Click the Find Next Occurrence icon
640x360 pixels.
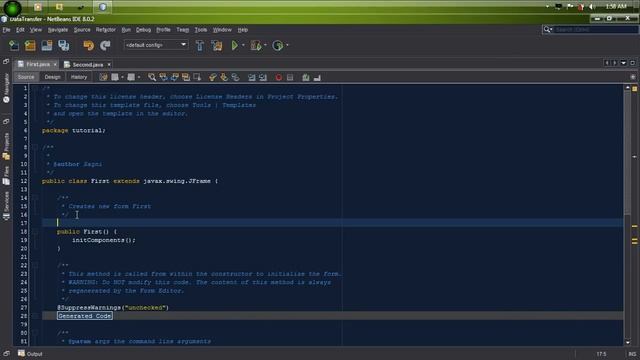[175, 77]
